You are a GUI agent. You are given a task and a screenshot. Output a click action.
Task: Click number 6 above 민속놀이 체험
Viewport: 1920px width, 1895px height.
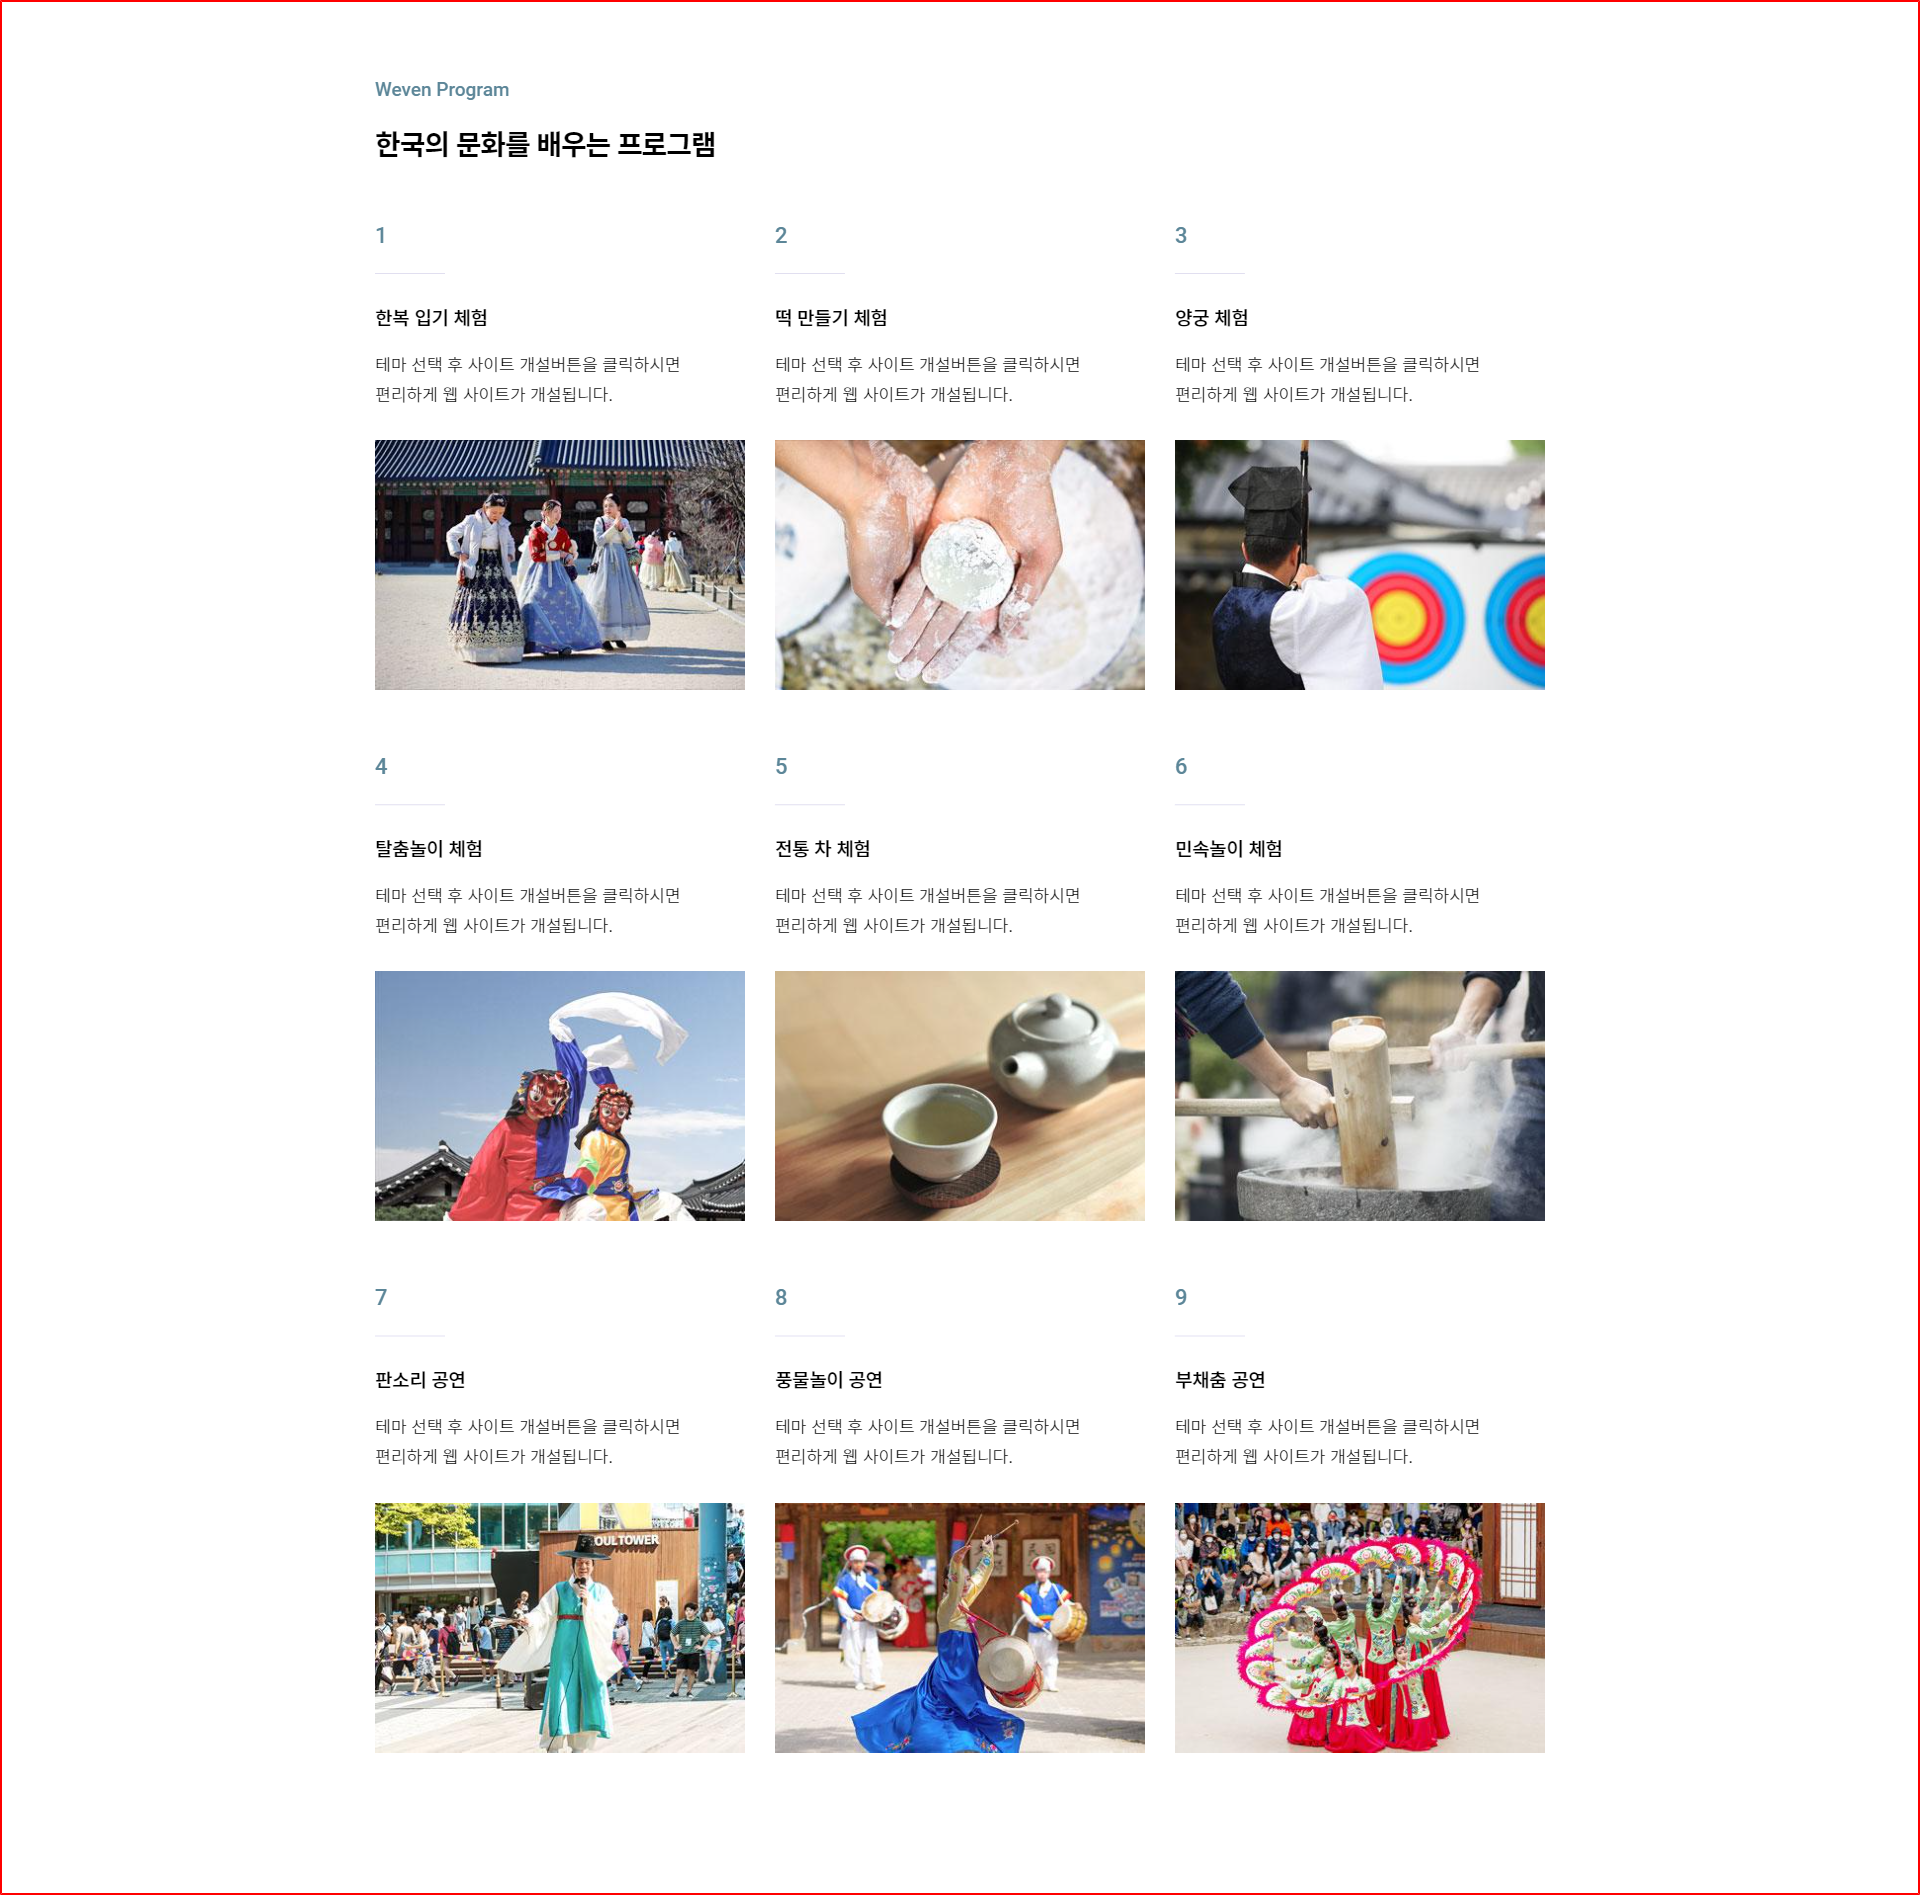coord(1181,767)
